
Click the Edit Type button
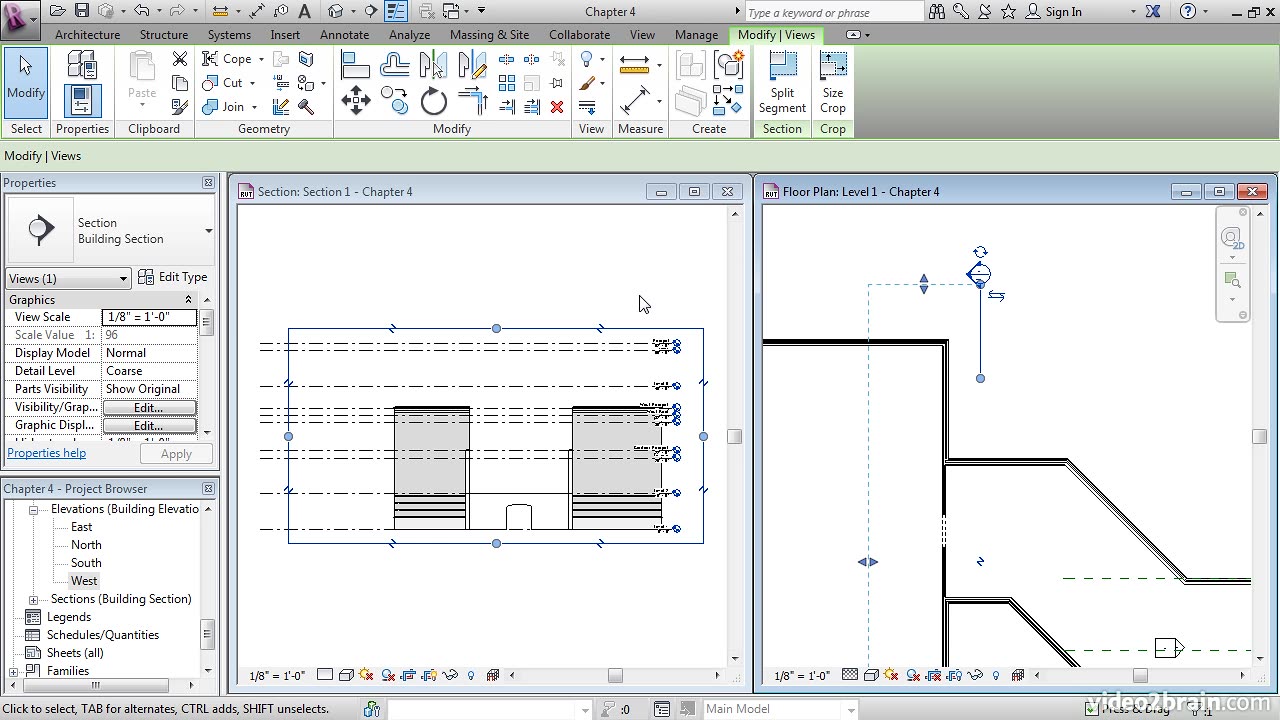pos(172,277)
